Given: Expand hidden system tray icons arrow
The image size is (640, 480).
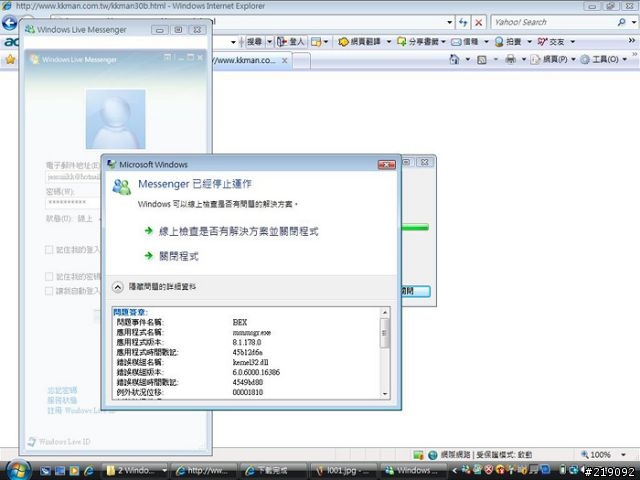Looking at the screenshot, I should click(x=455, y=471).
